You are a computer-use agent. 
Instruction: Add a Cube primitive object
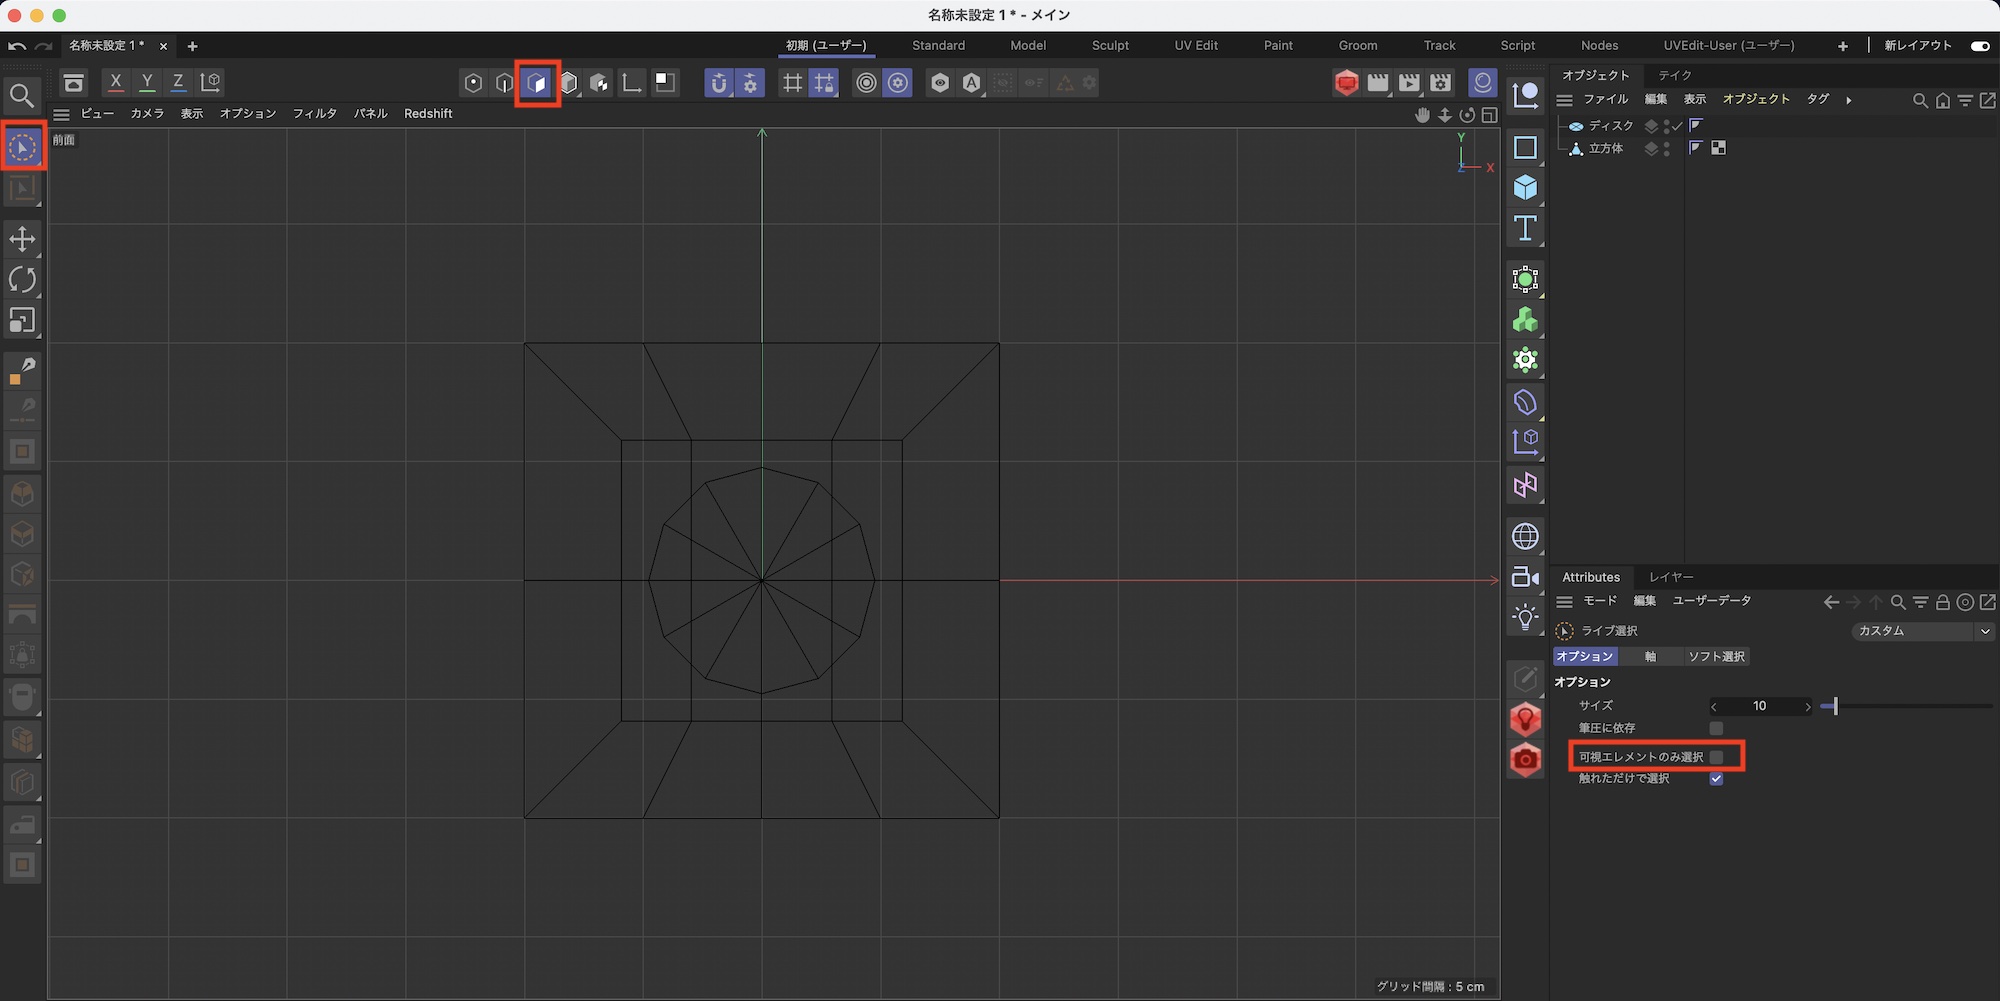click(1525, 188)
